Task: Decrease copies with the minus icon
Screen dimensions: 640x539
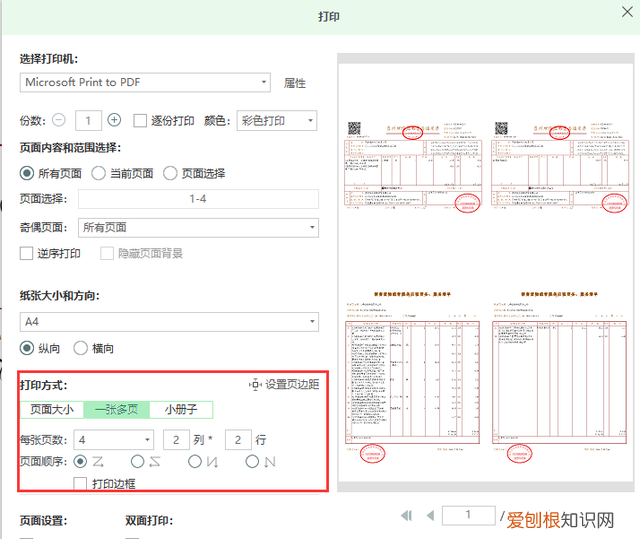Action: pos(59,120)
